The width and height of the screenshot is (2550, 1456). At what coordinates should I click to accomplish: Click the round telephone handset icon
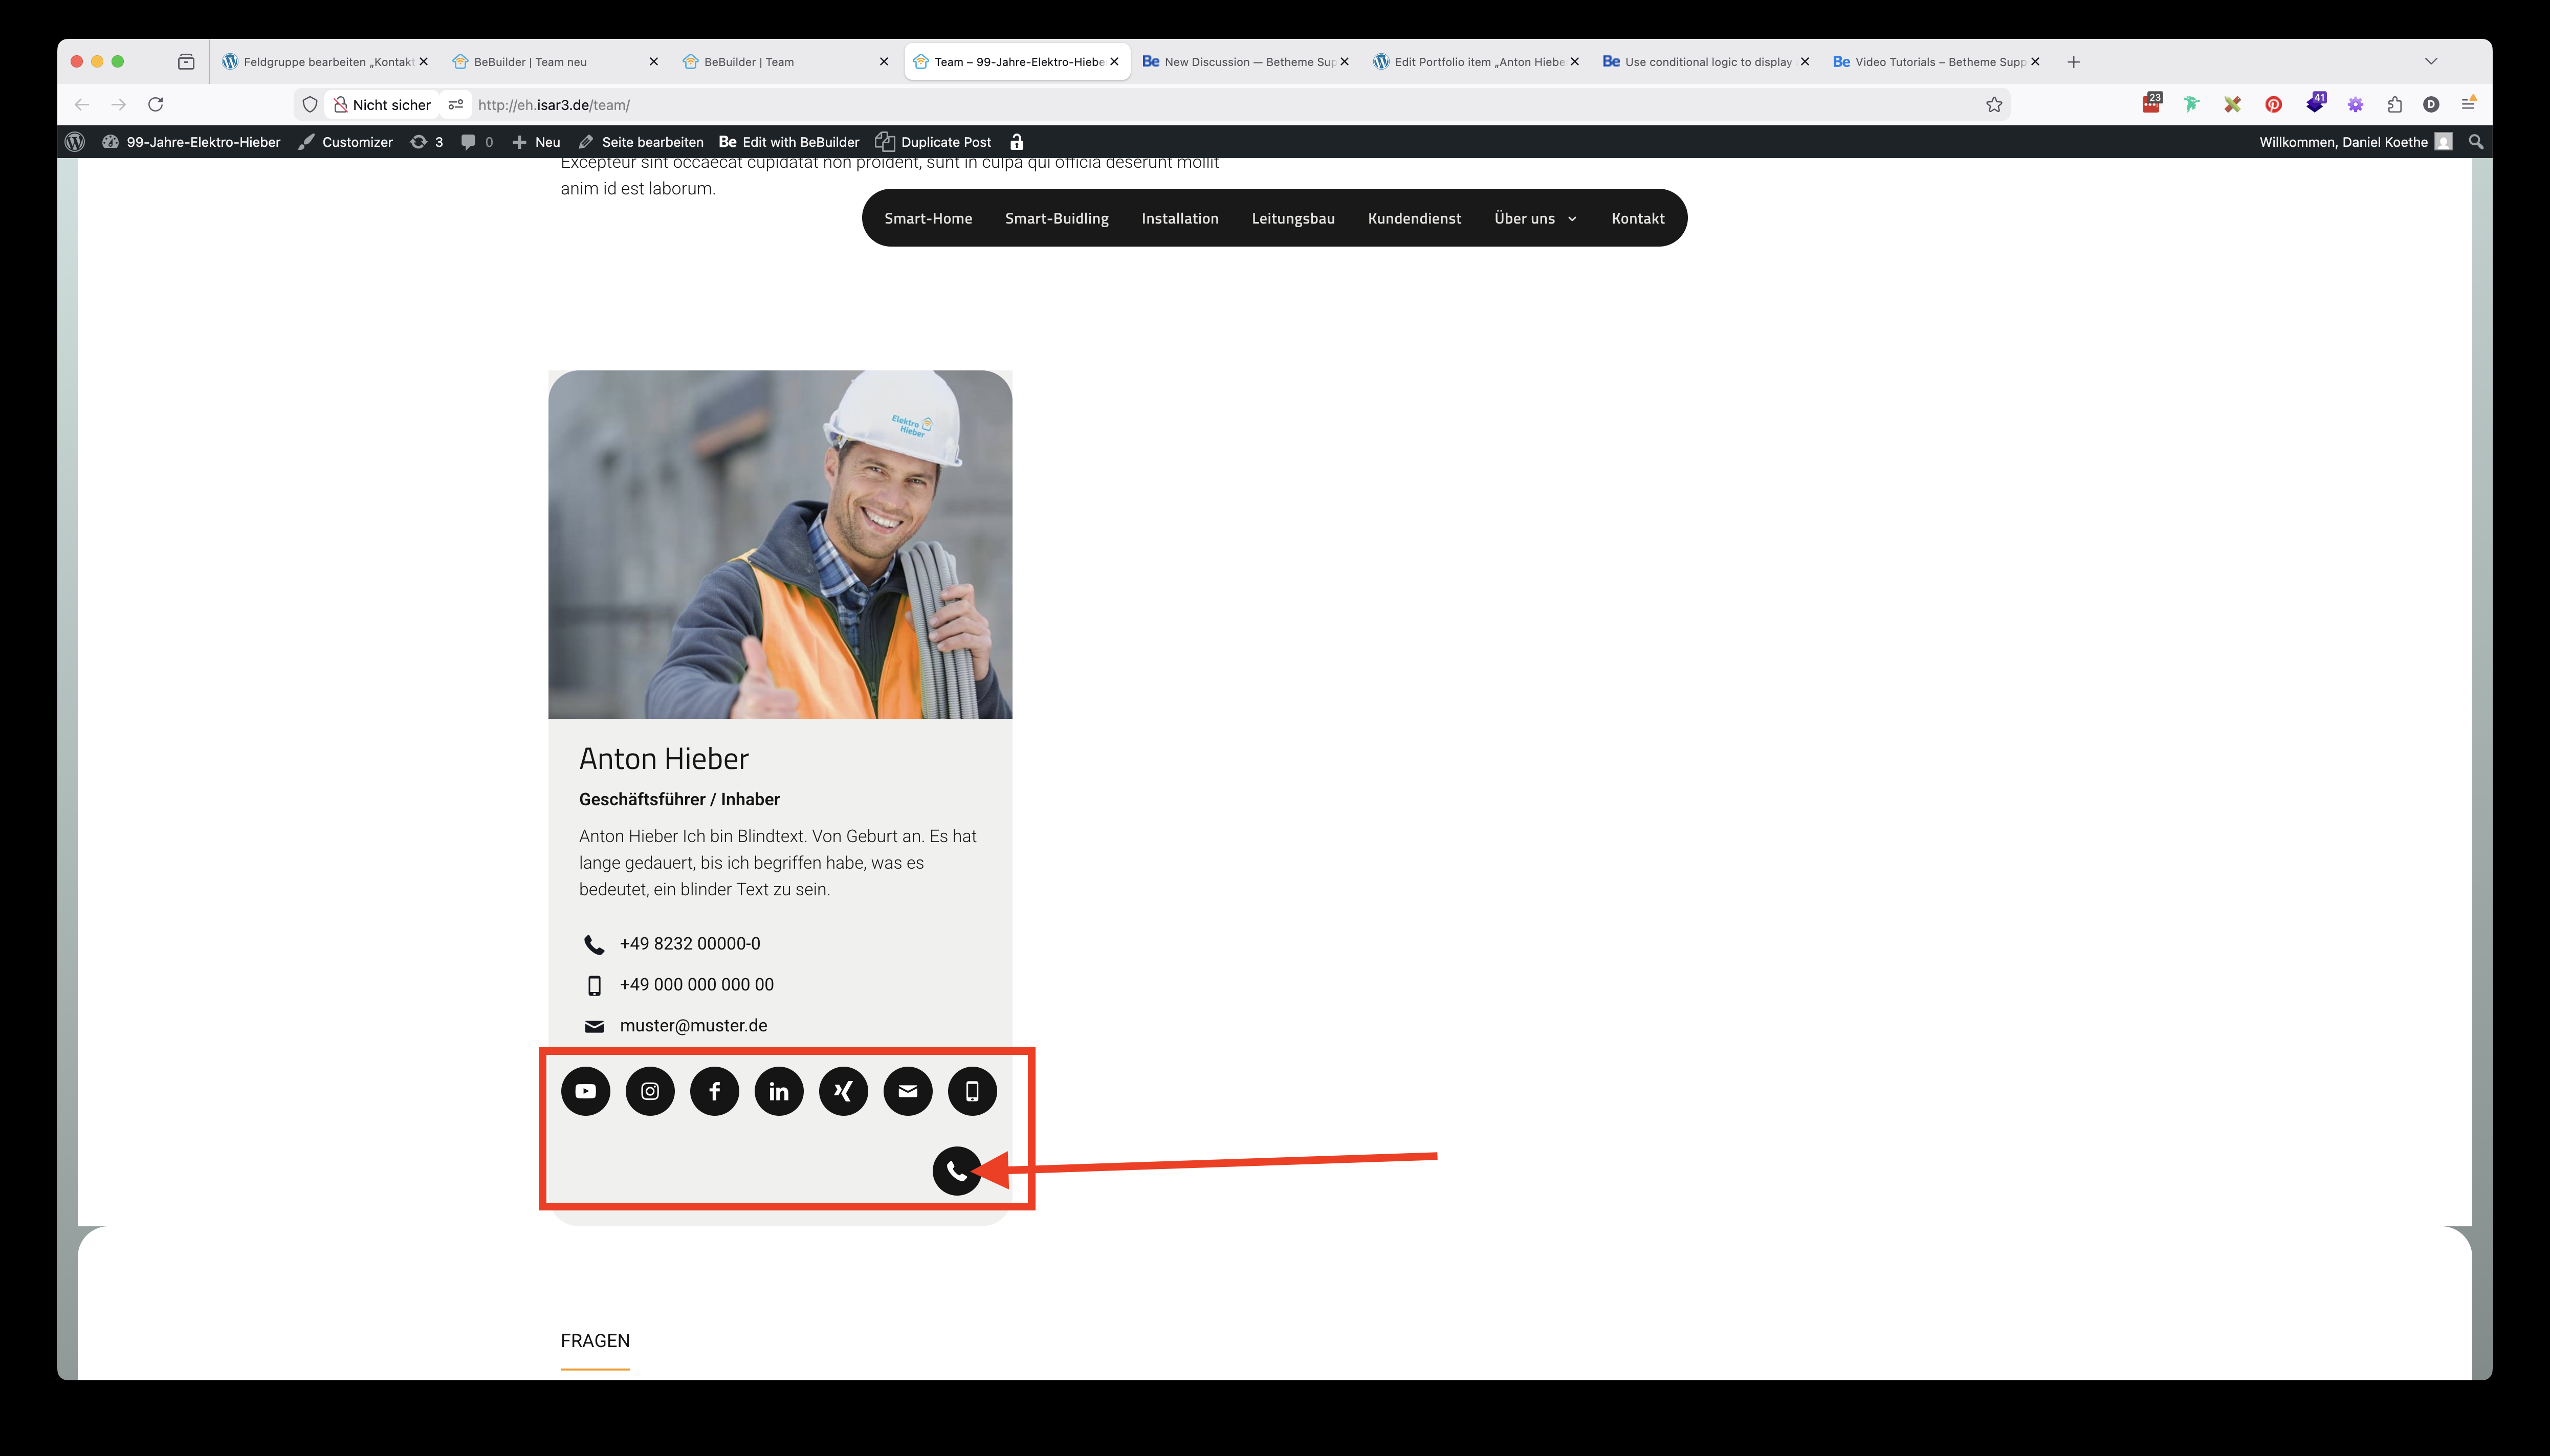pyautogui.click(x=956, y=1170)
